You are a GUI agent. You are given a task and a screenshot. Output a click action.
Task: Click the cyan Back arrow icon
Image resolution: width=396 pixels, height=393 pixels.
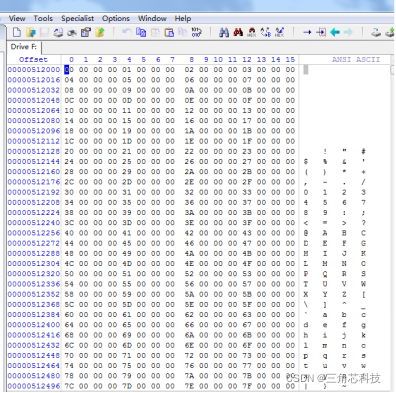tap(335, 32)
